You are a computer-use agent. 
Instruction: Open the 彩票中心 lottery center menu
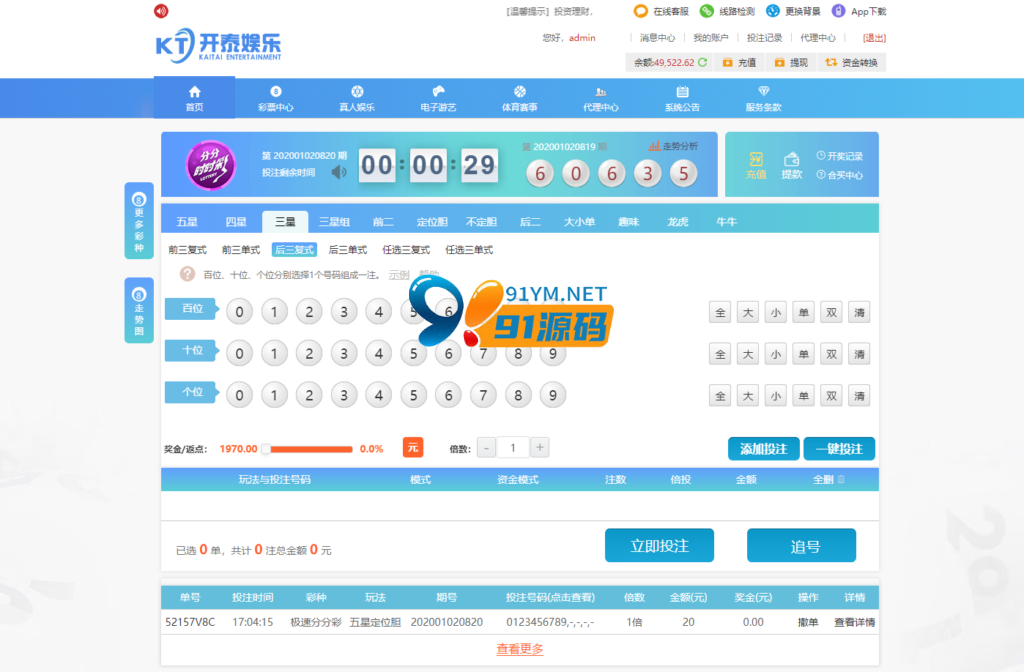276,98
